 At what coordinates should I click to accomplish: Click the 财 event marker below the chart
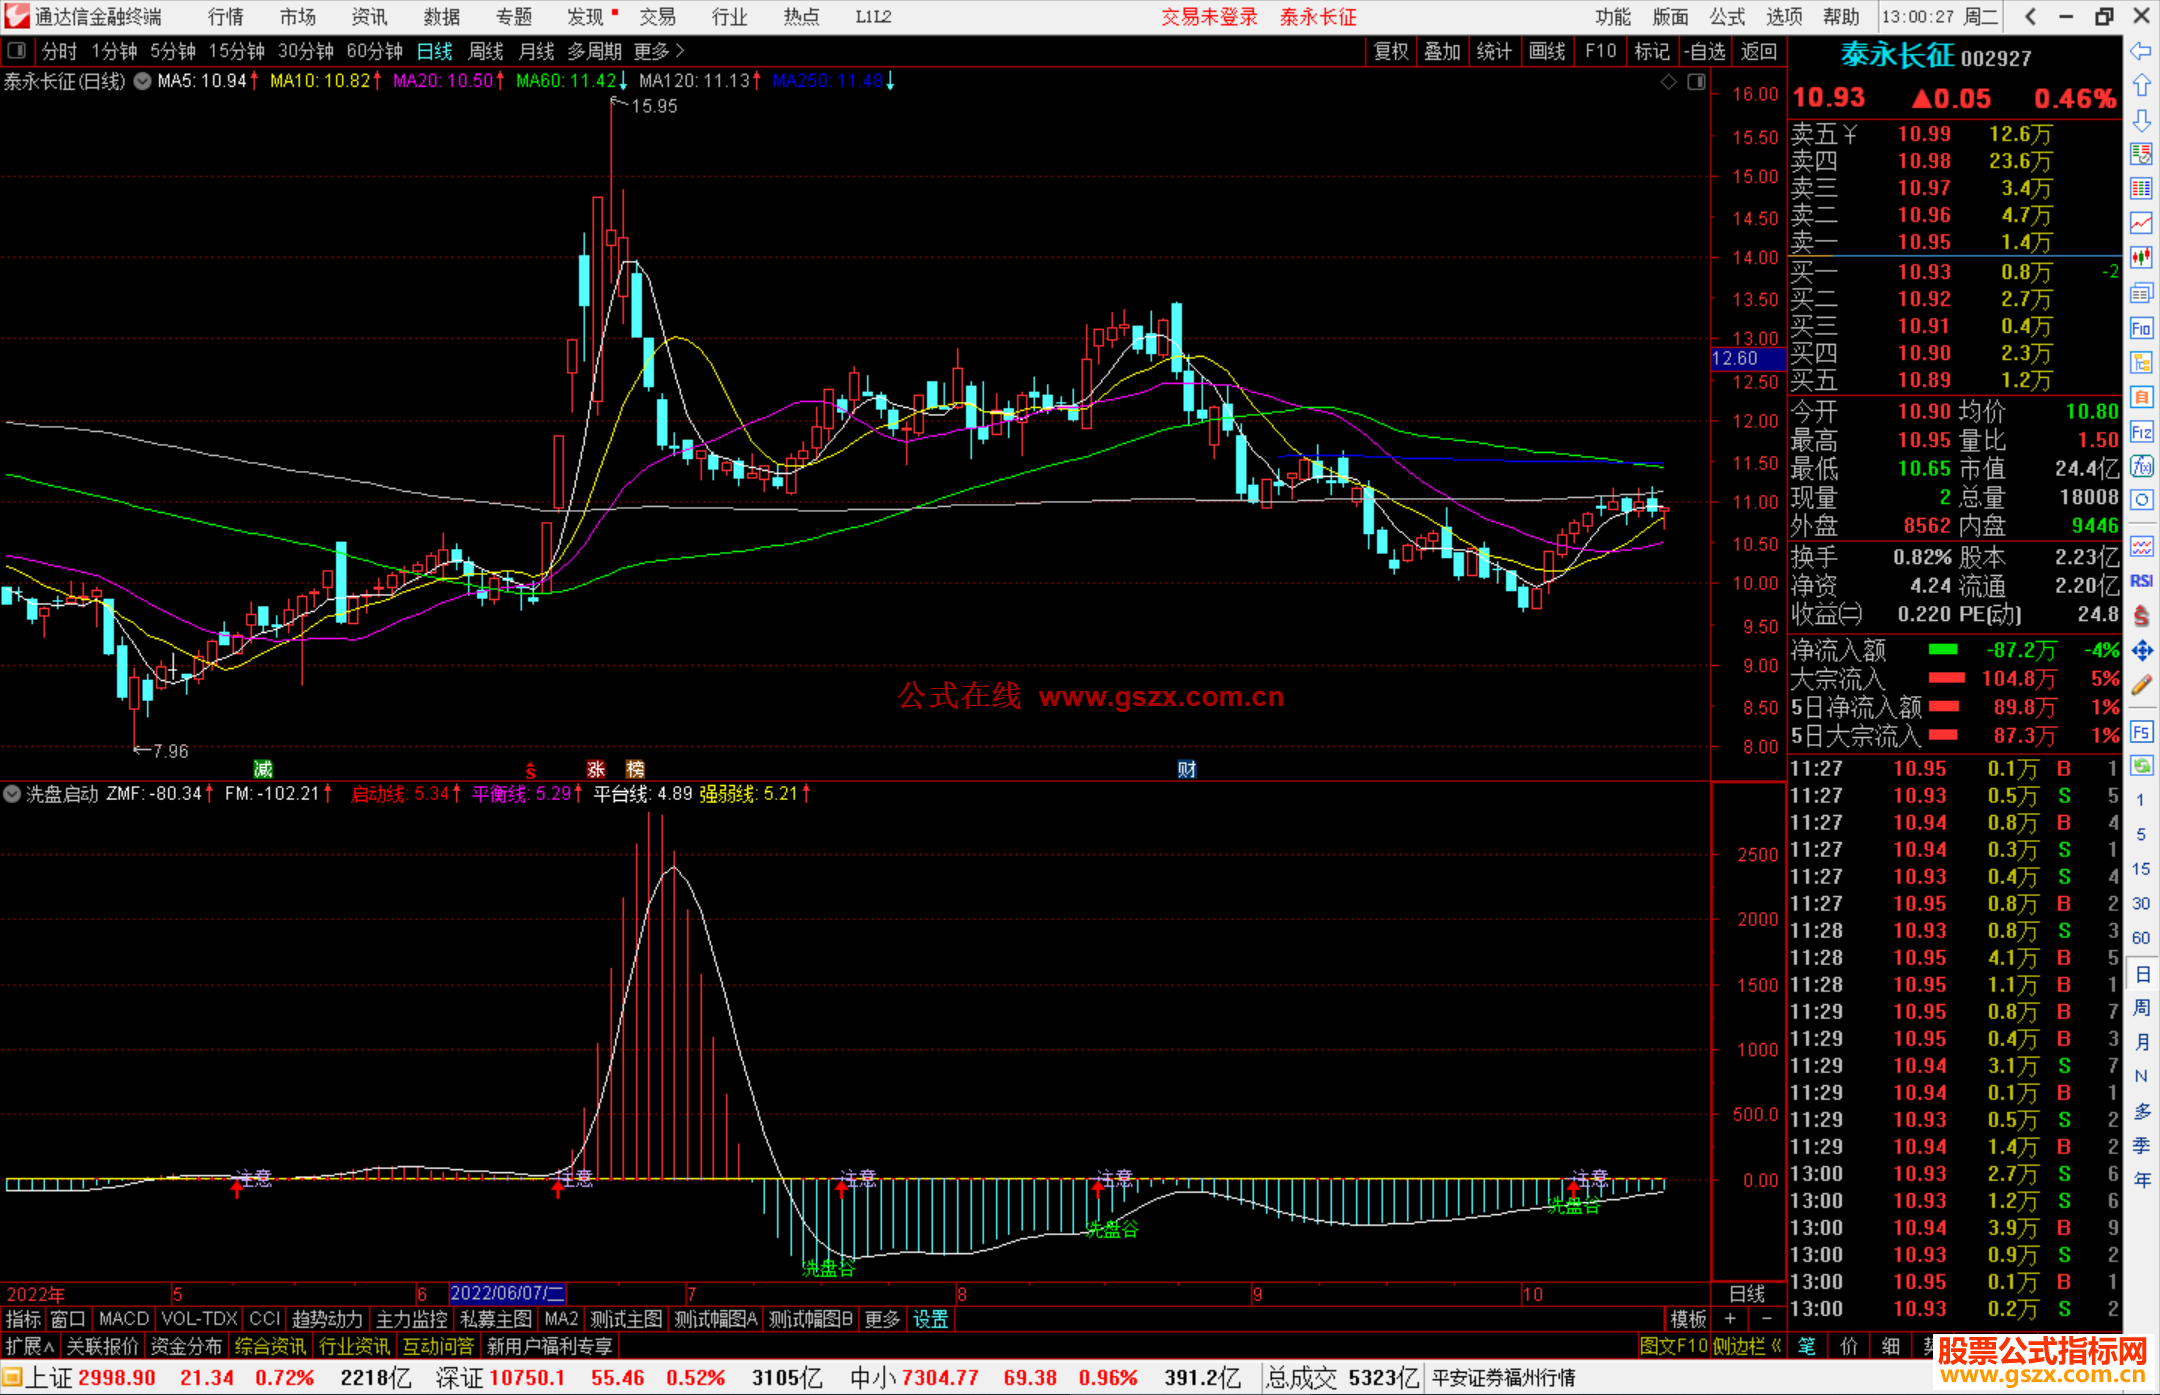click(x=1187, y=769)
